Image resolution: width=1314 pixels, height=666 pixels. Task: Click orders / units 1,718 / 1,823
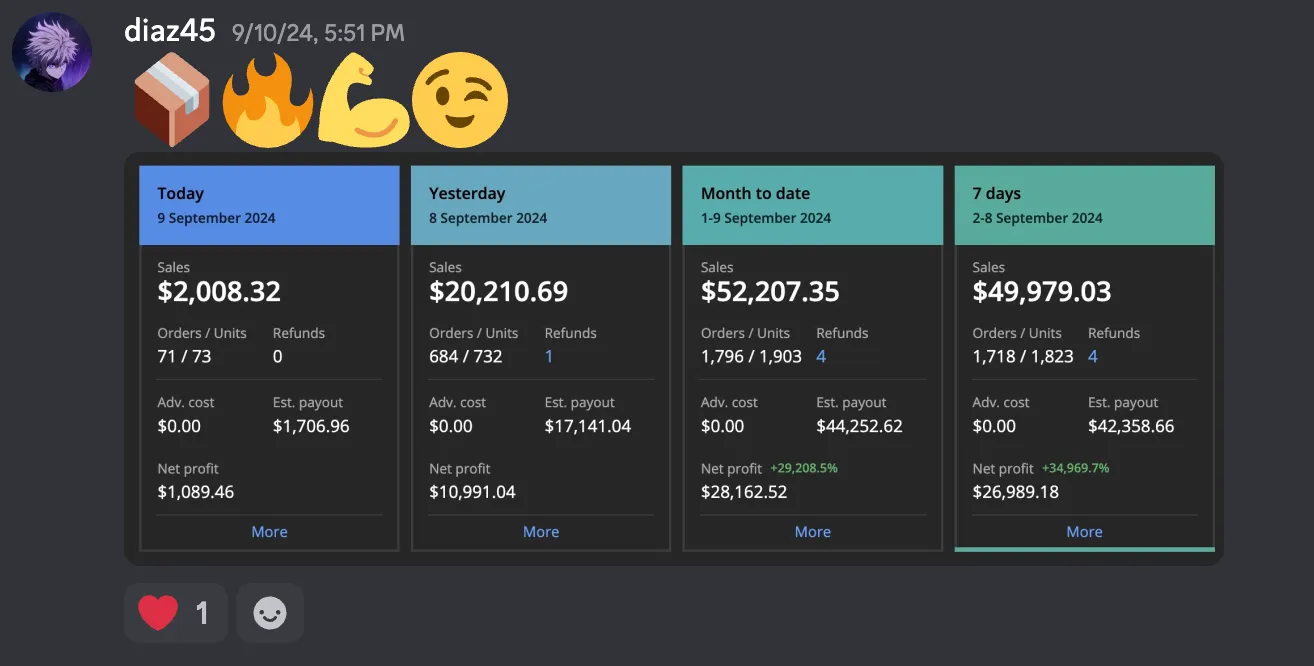point(1023,356)
